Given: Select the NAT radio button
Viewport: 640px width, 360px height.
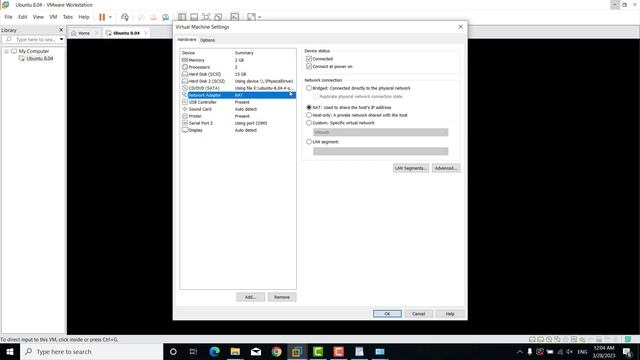Looking at the screenshot, I should [309, 107].
